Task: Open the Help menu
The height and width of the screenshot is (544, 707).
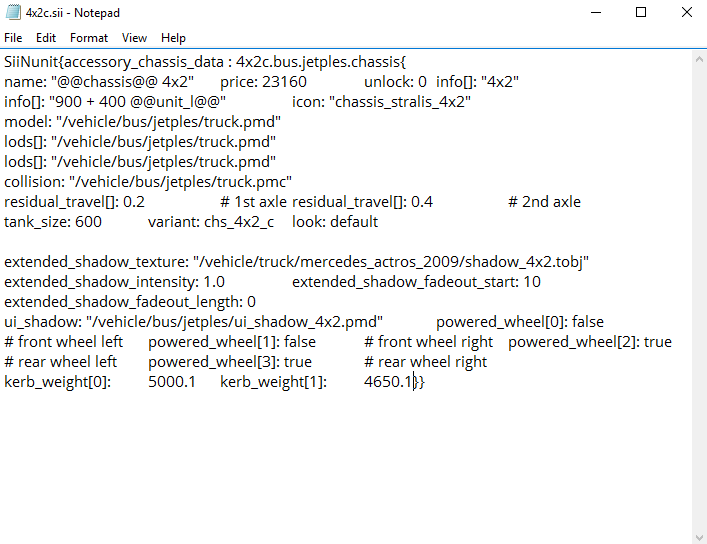Action: pyautogui.click(x=173, y=38)
